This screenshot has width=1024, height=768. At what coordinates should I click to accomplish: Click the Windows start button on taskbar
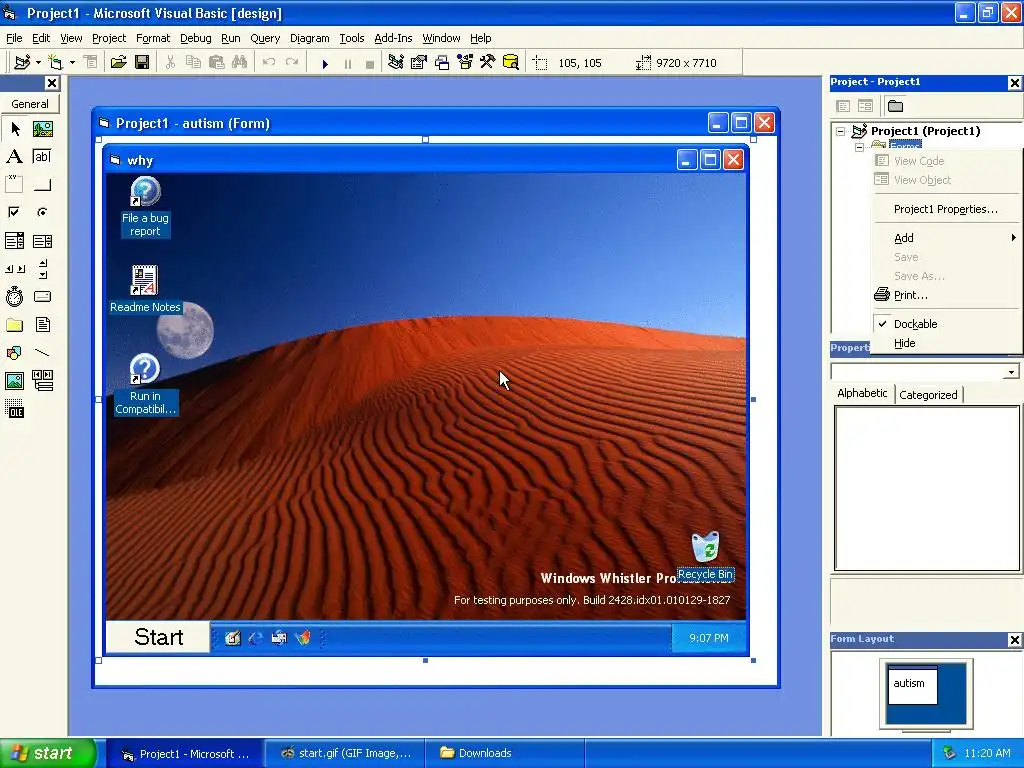47,753
